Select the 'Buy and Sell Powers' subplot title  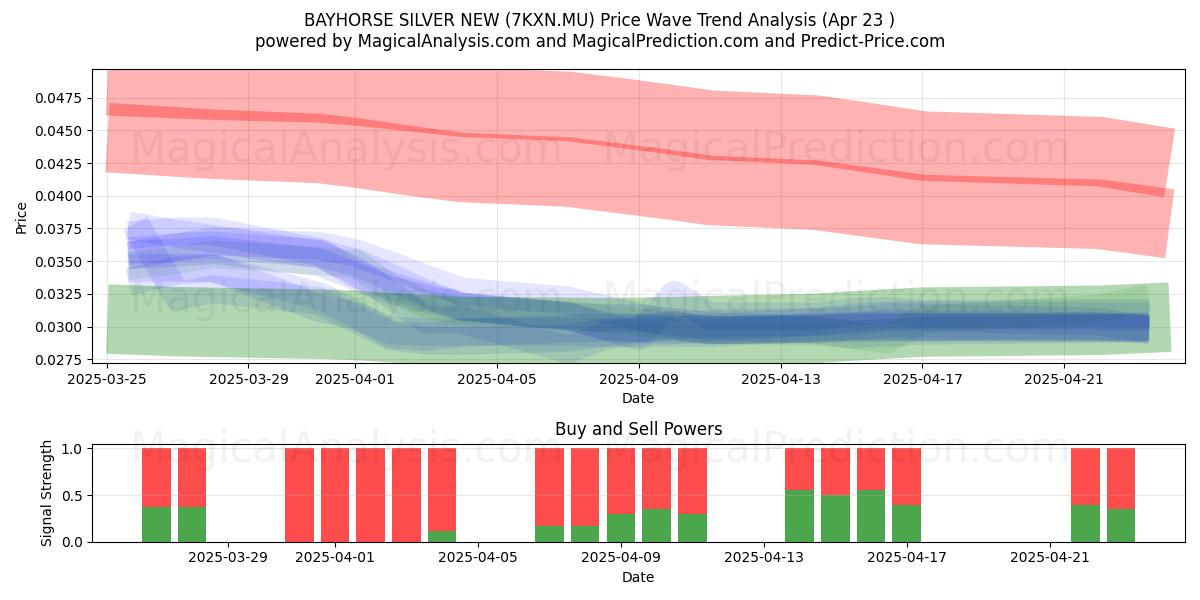pos(638,429)
